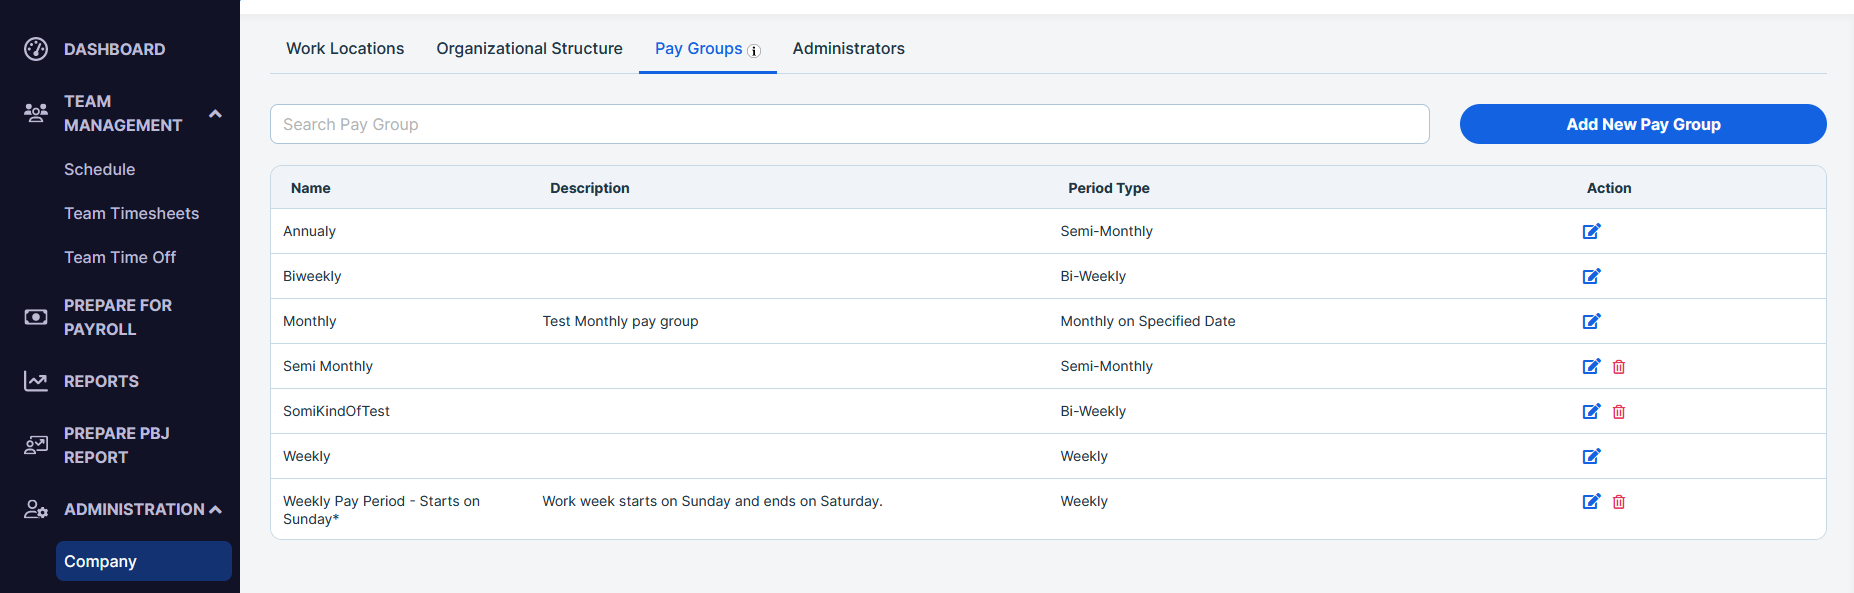The height and width of the screenshot is (593, 1854).
Task: Go to Reports section
Action: point(101,381)
